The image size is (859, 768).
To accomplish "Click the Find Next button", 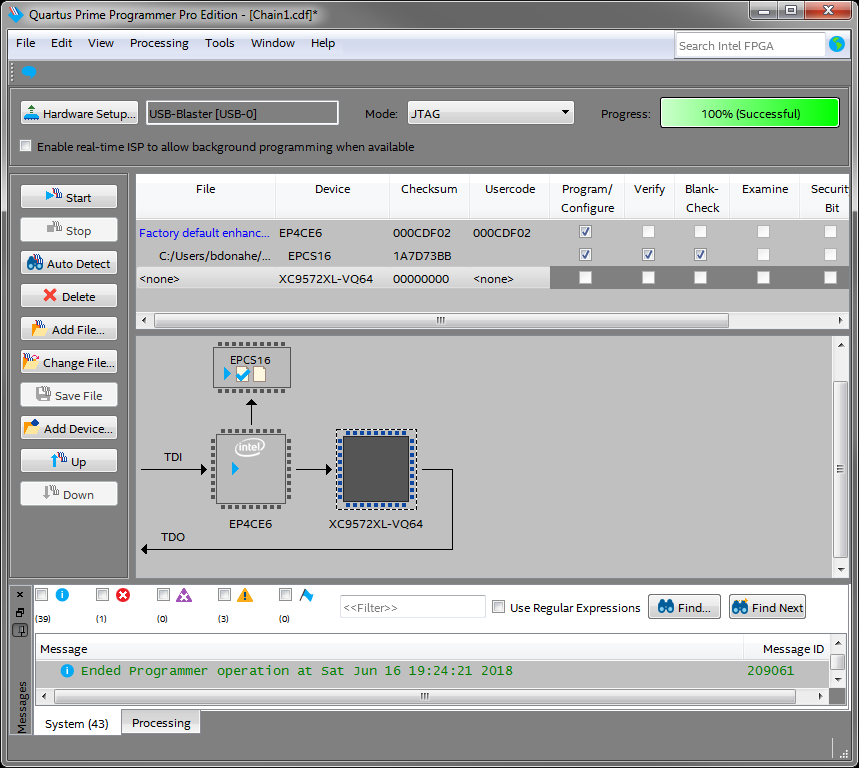I will pos(768,607).
